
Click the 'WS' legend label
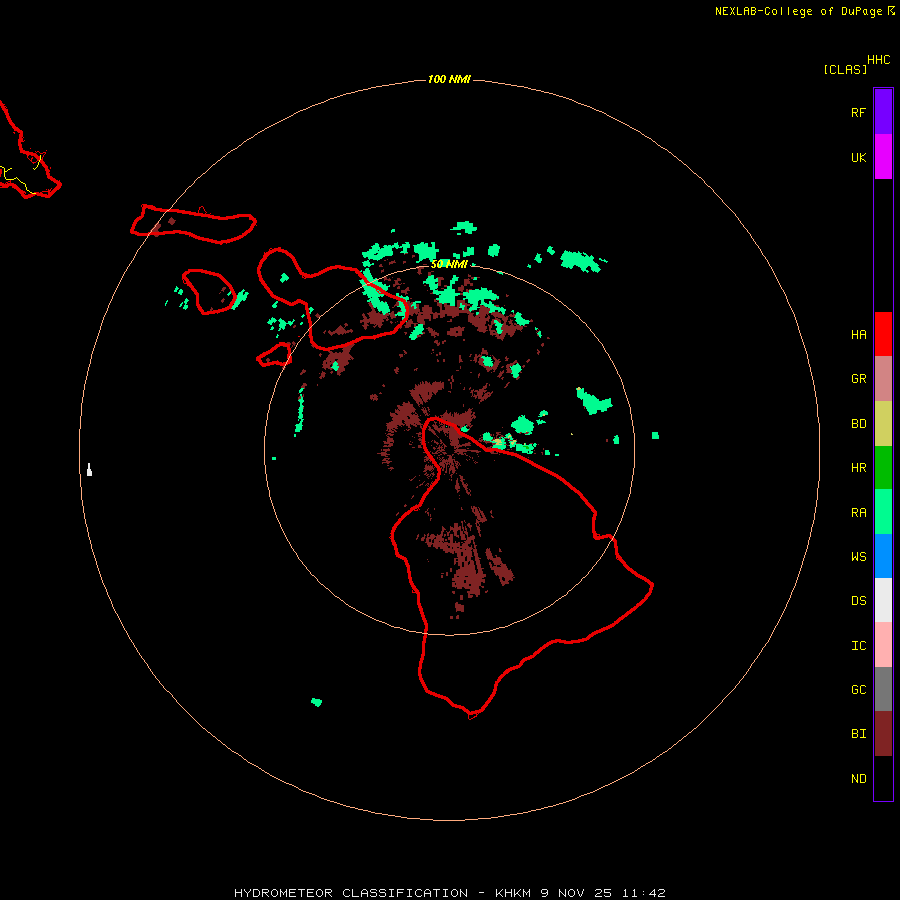(858, 557)
